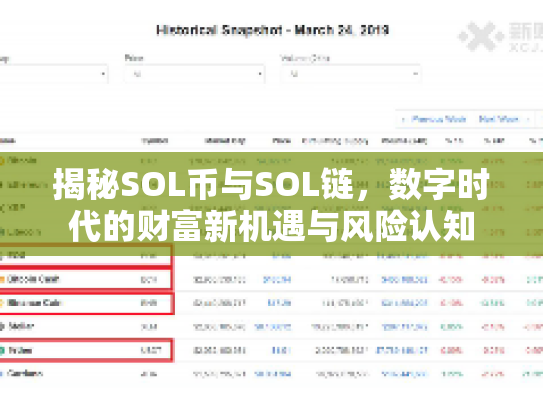Open Binance Coin 24h volume link
This screenshot has height=408, width=543.
pyautogui.click(x=404, y=303)
